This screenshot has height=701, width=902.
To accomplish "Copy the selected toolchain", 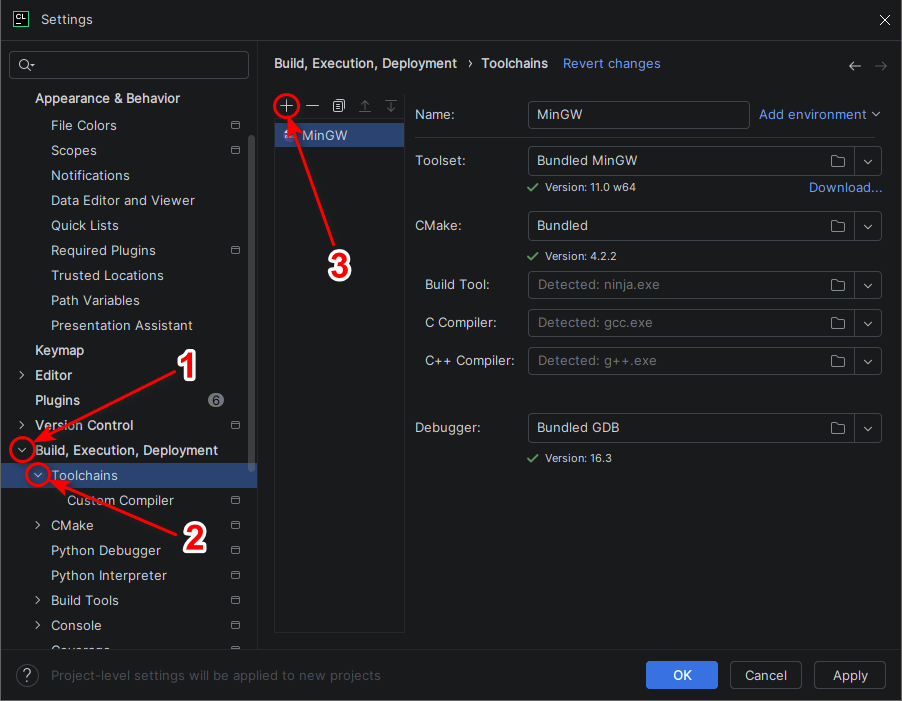I will 339,106.
